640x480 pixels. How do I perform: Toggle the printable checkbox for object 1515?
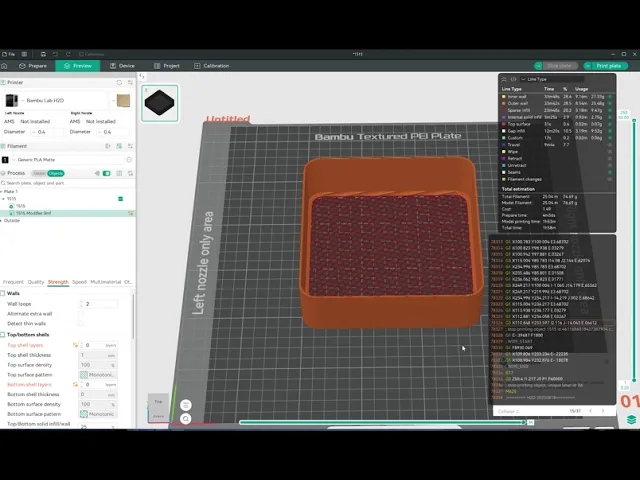[x=120, y=199]
